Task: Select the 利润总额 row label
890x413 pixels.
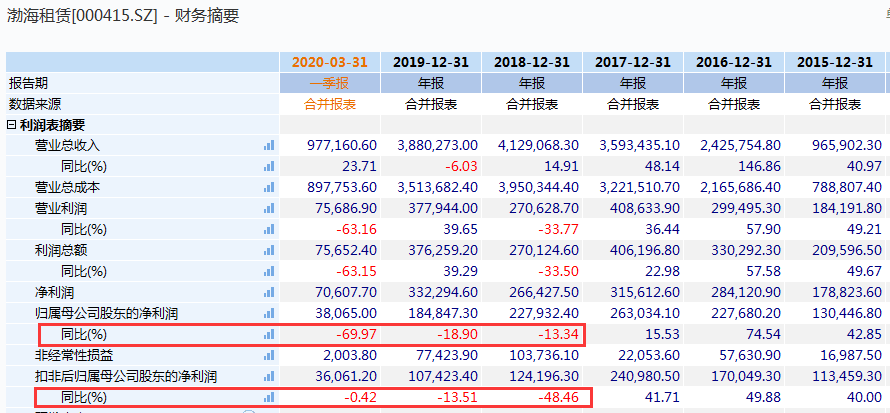Action: click(x=61, y=250)
